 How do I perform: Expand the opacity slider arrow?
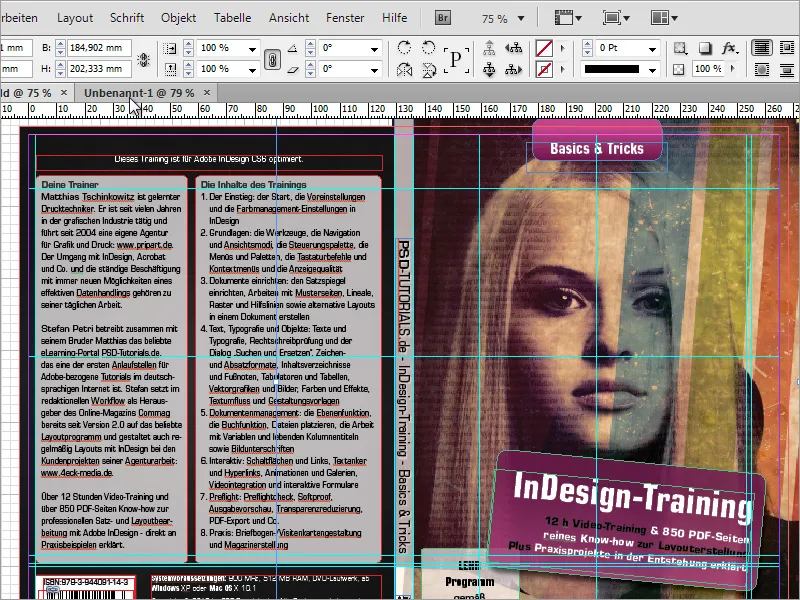734,69
